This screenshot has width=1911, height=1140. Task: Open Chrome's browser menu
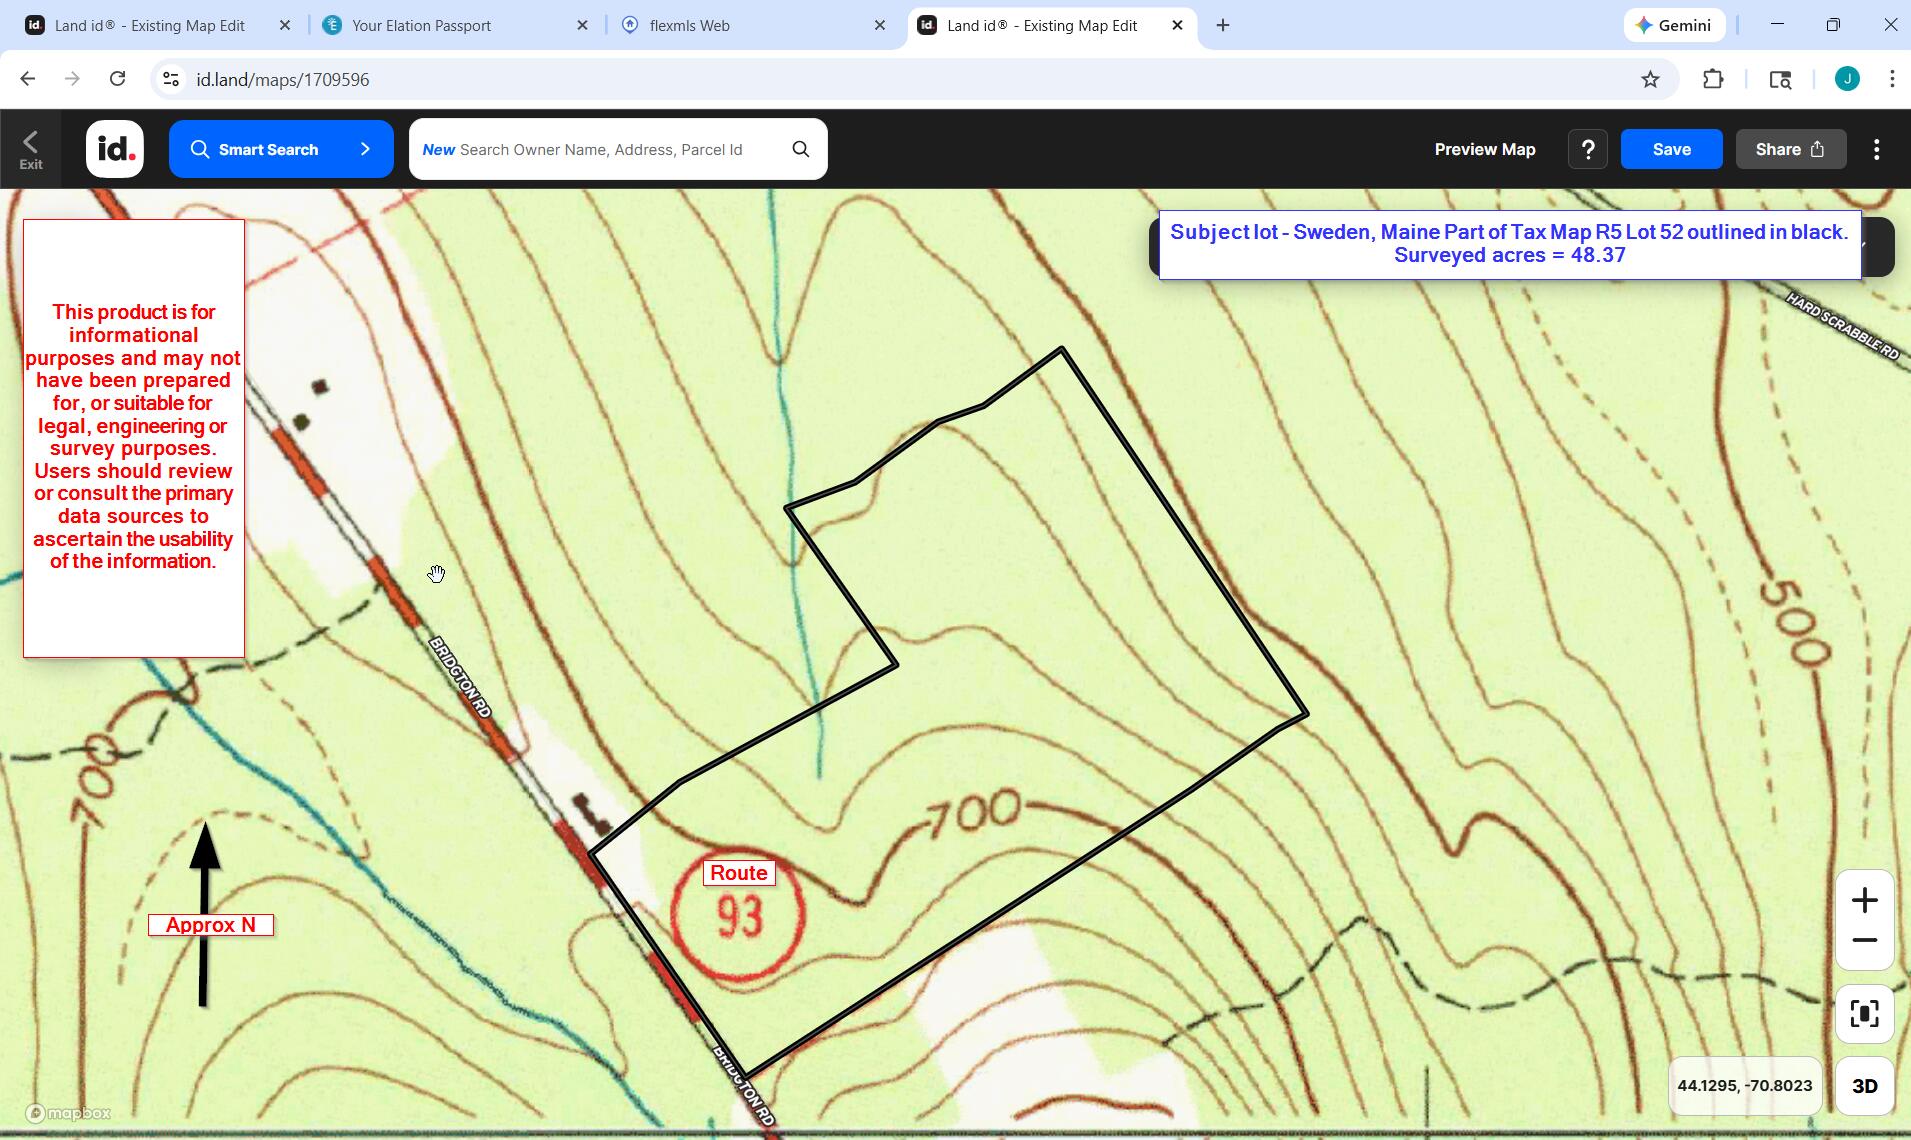pos(1892,78)
